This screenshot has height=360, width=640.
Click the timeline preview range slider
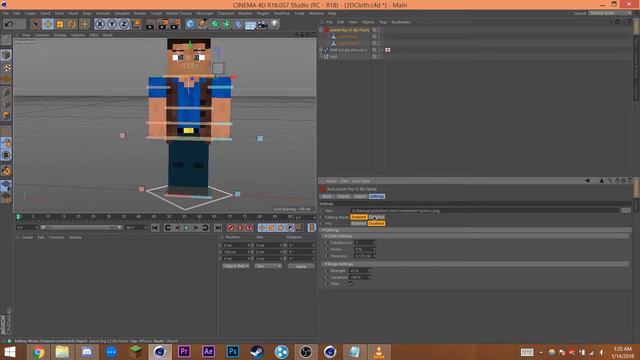click(x=81, y=227)
